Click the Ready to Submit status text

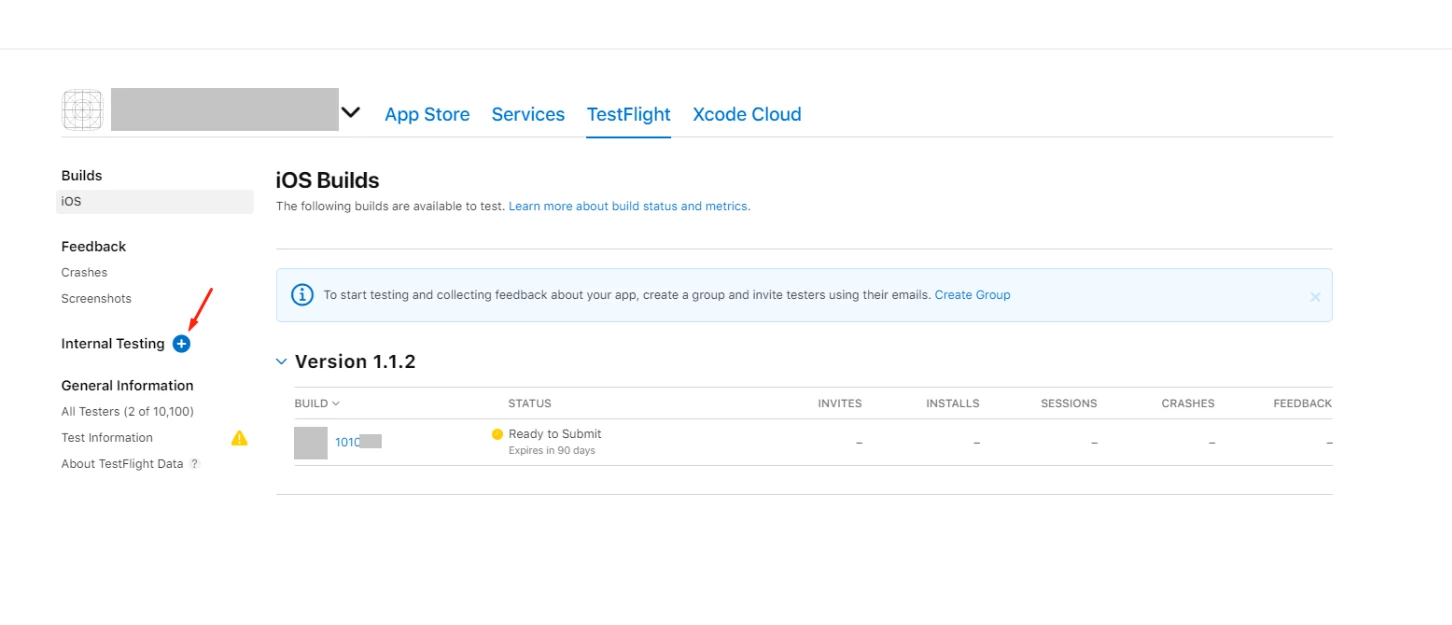(555, 434)
